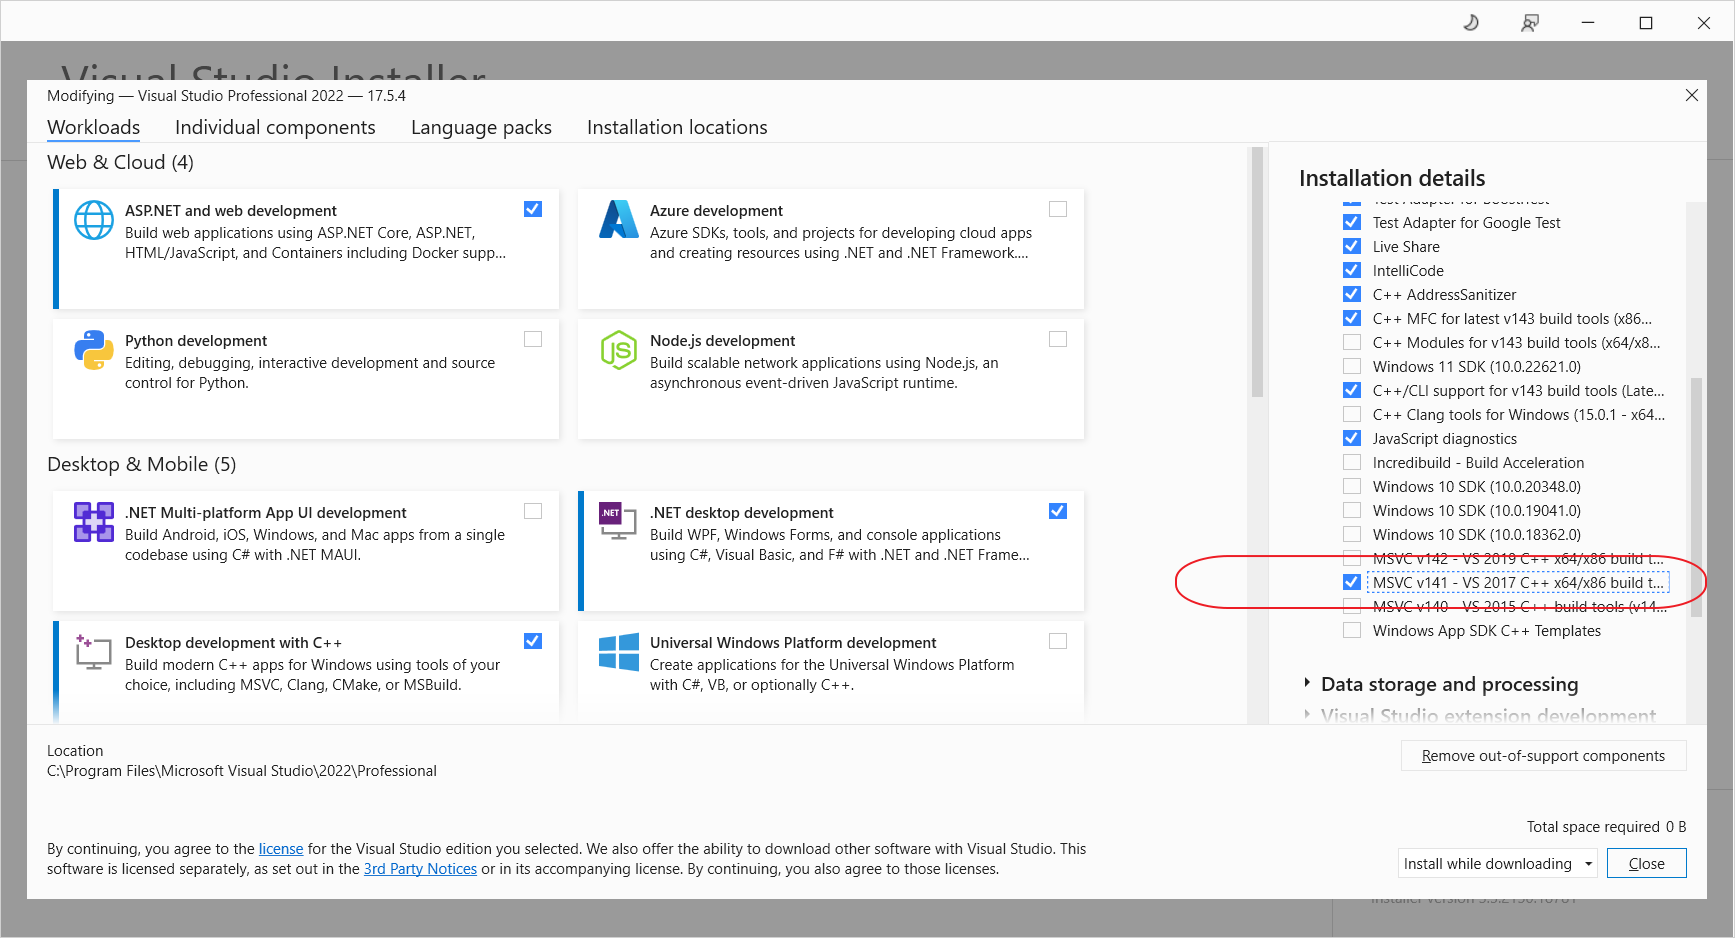Uncheck MSVC v141 - VS 2017 build tools
The image size is (1735, 938).
tap(1352, 582)
